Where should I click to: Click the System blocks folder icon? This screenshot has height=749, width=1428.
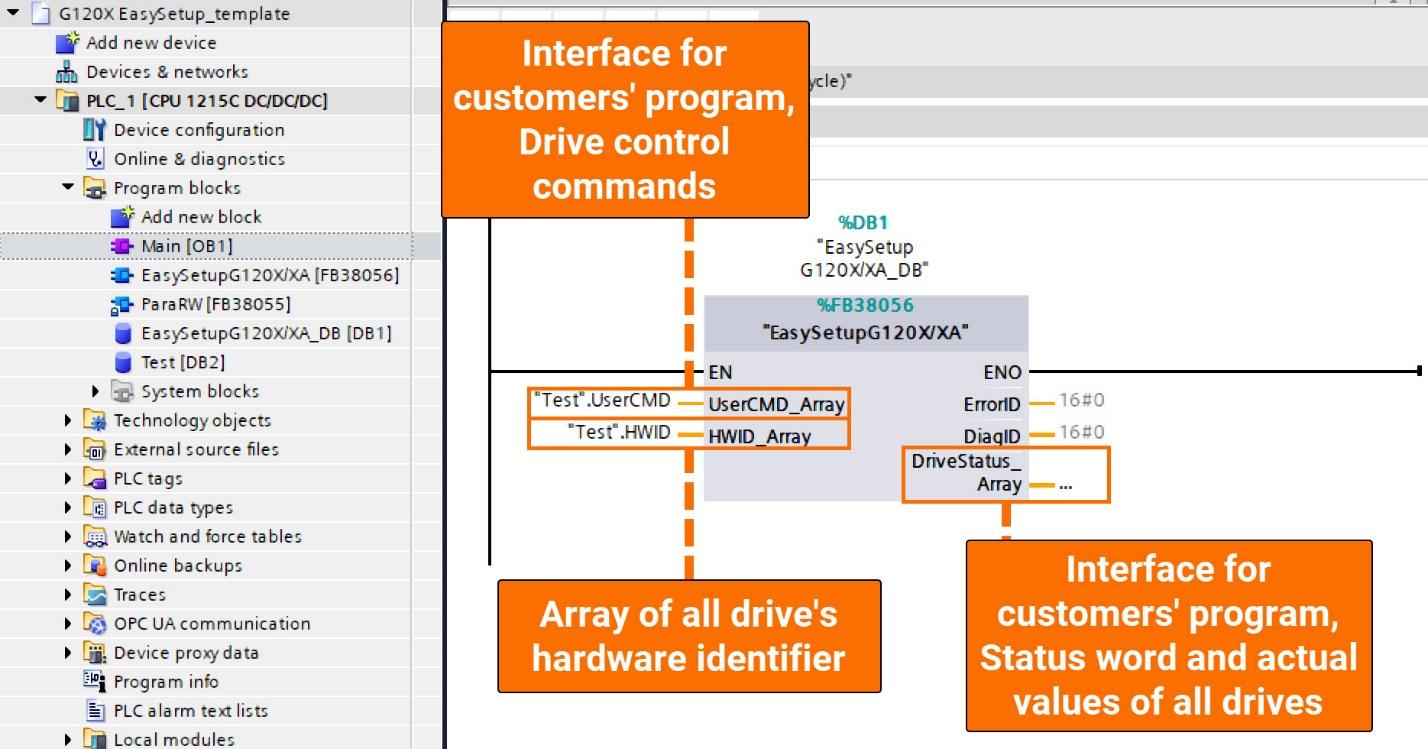tap(122, 391)
